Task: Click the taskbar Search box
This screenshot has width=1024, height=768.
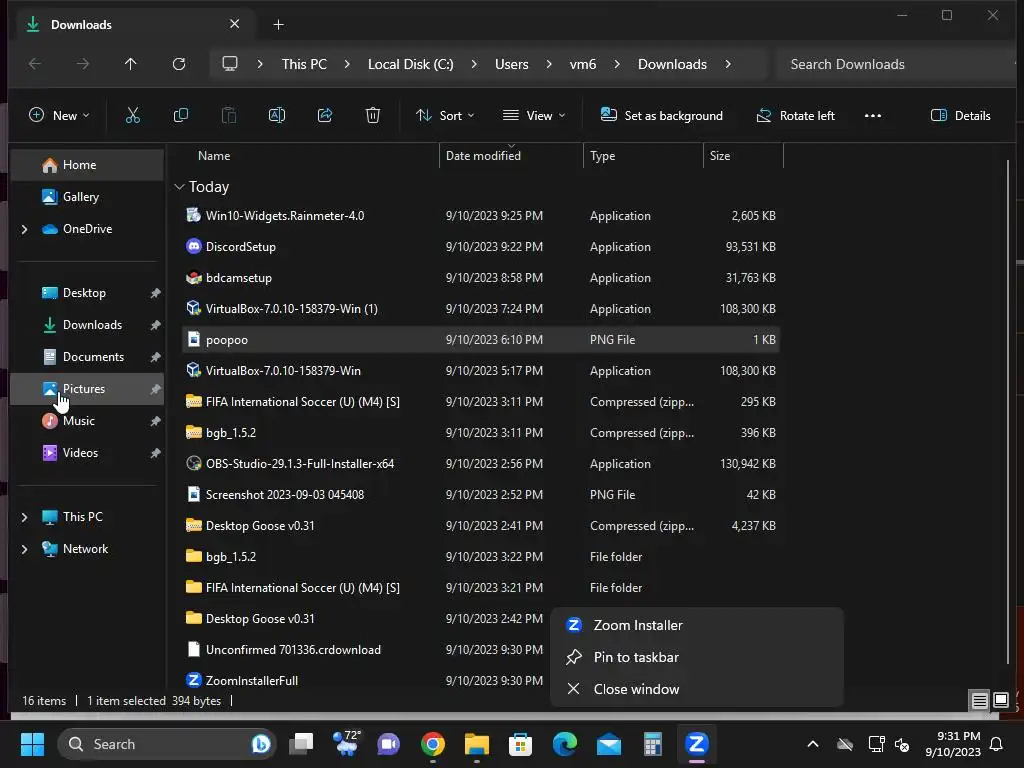Action: 167,744
